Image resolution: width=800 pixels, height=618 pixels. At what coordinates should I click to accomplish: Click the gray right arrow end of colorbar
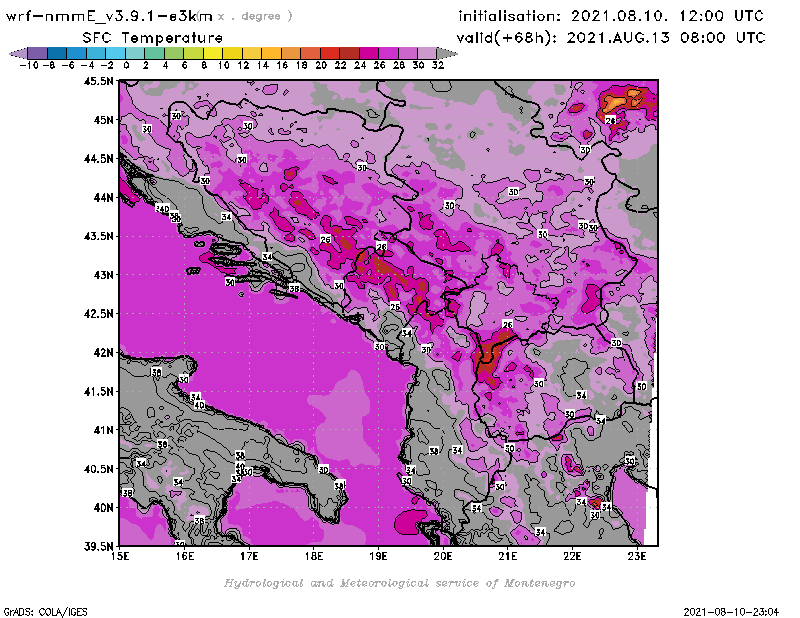coord(446,53)
